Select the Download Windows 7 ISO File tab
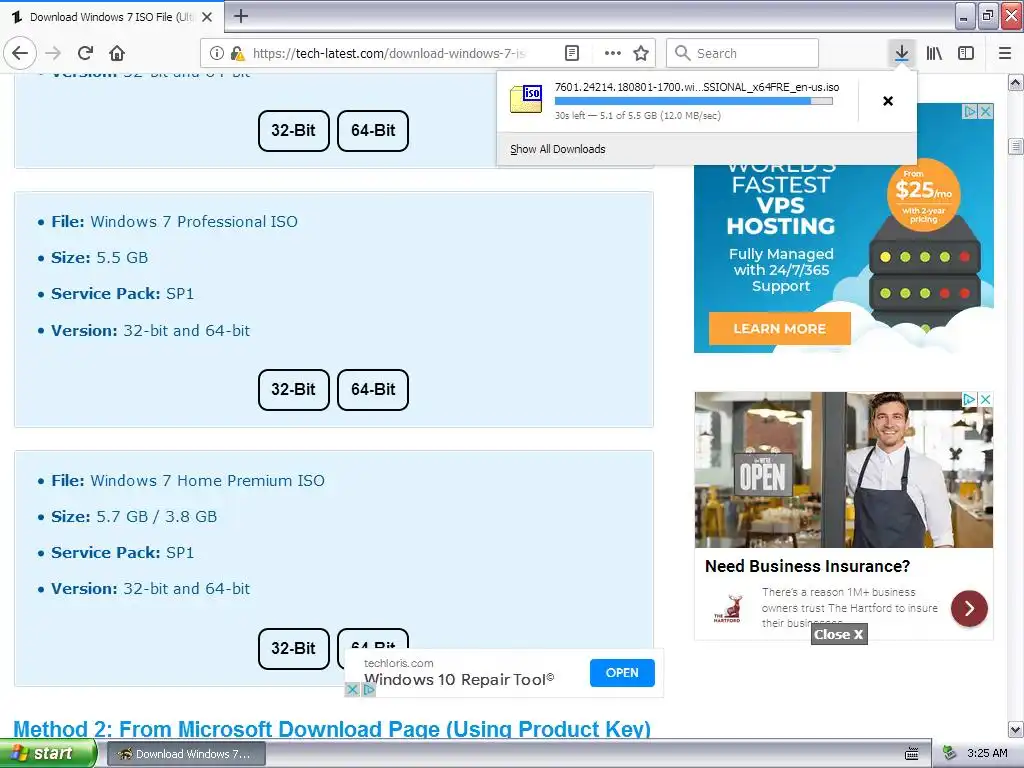 [112, 17]
